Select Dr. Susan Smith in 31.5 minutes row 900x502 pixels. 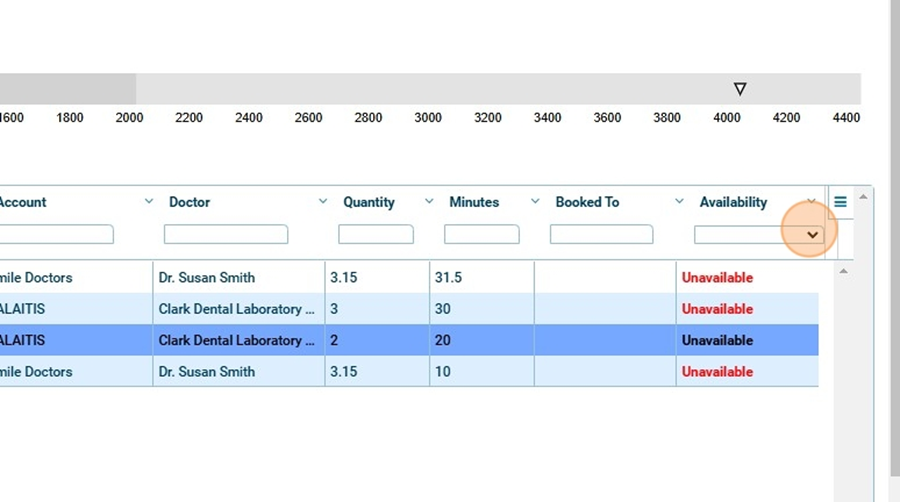coord(207,278)
